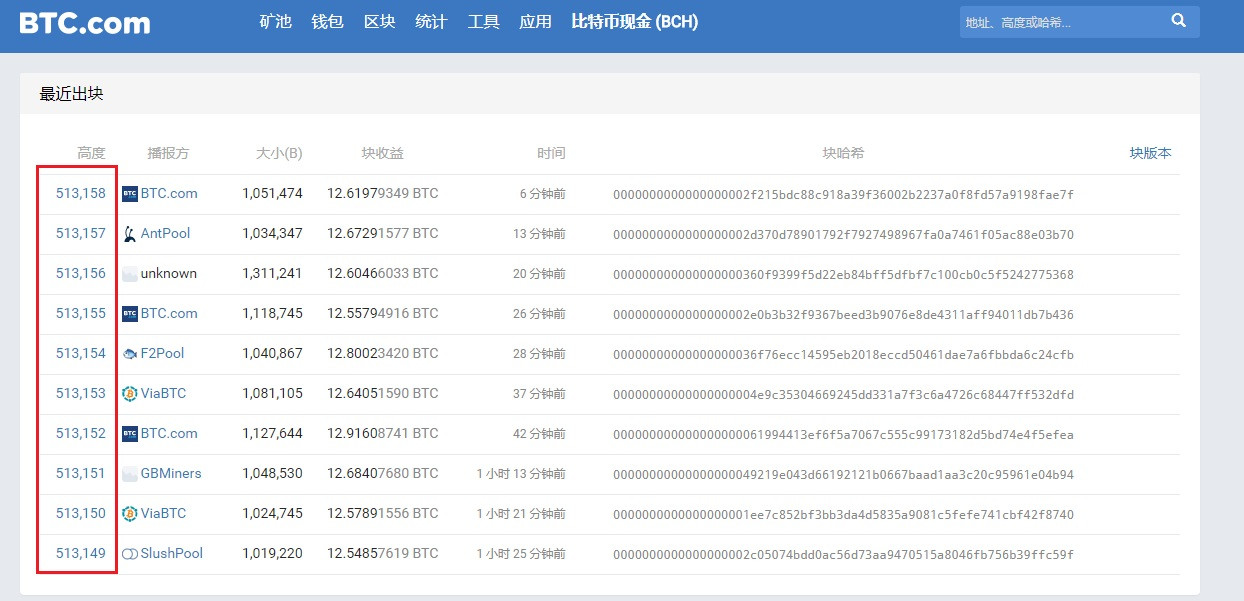The height and width of the screenshot is (601, 1244).
Task: Click the 块收益 column header
Action: (383, 153)
